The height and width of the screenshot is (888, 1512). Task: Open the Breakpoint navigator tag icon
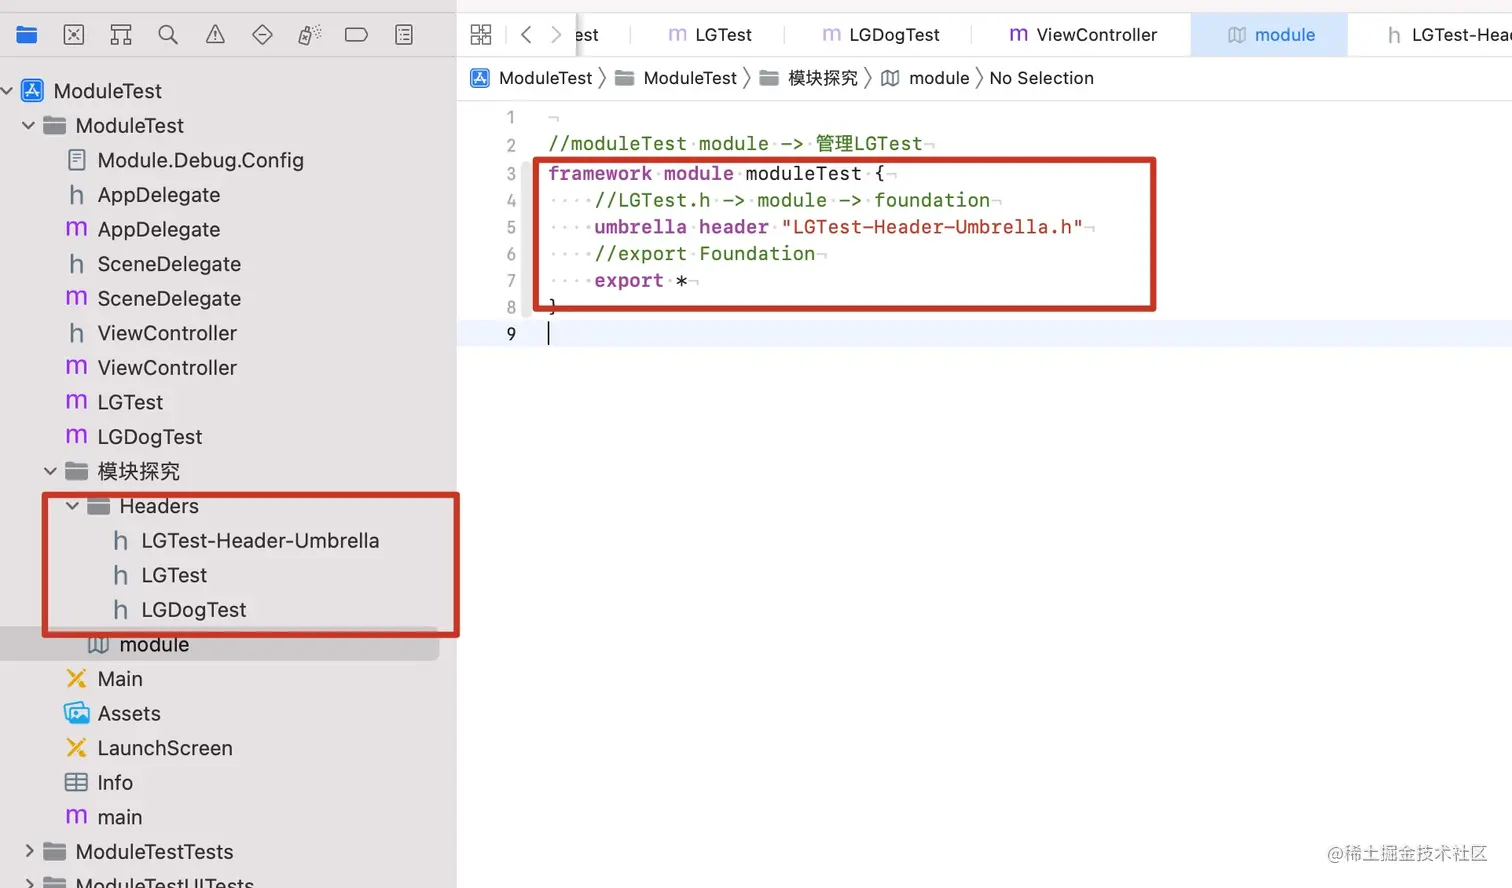356,34
